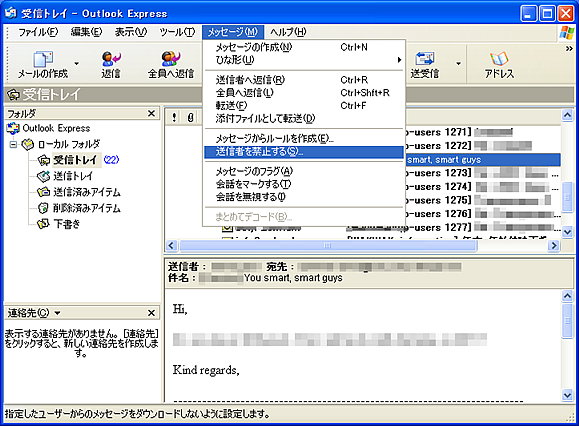The image size is (579, 426).
Task: Click the message list vertical scrollbar thumb
Action: pyautogui.click(x=568, y=198)
